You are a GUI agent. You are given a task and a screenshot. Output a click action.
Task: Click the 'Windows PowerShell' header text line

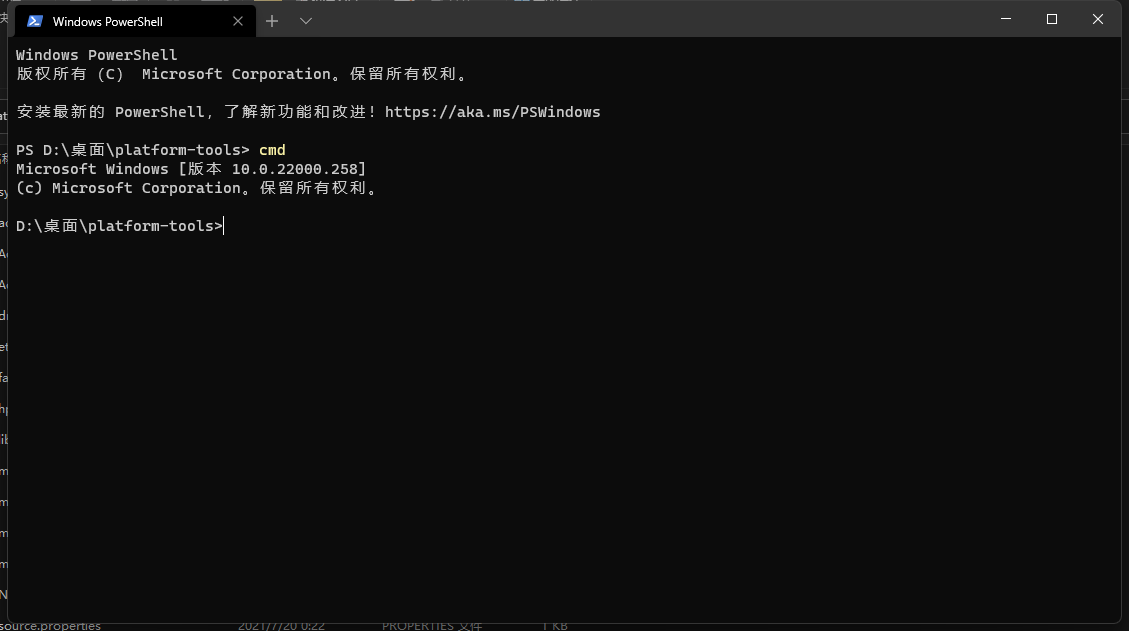click(96, 55)
